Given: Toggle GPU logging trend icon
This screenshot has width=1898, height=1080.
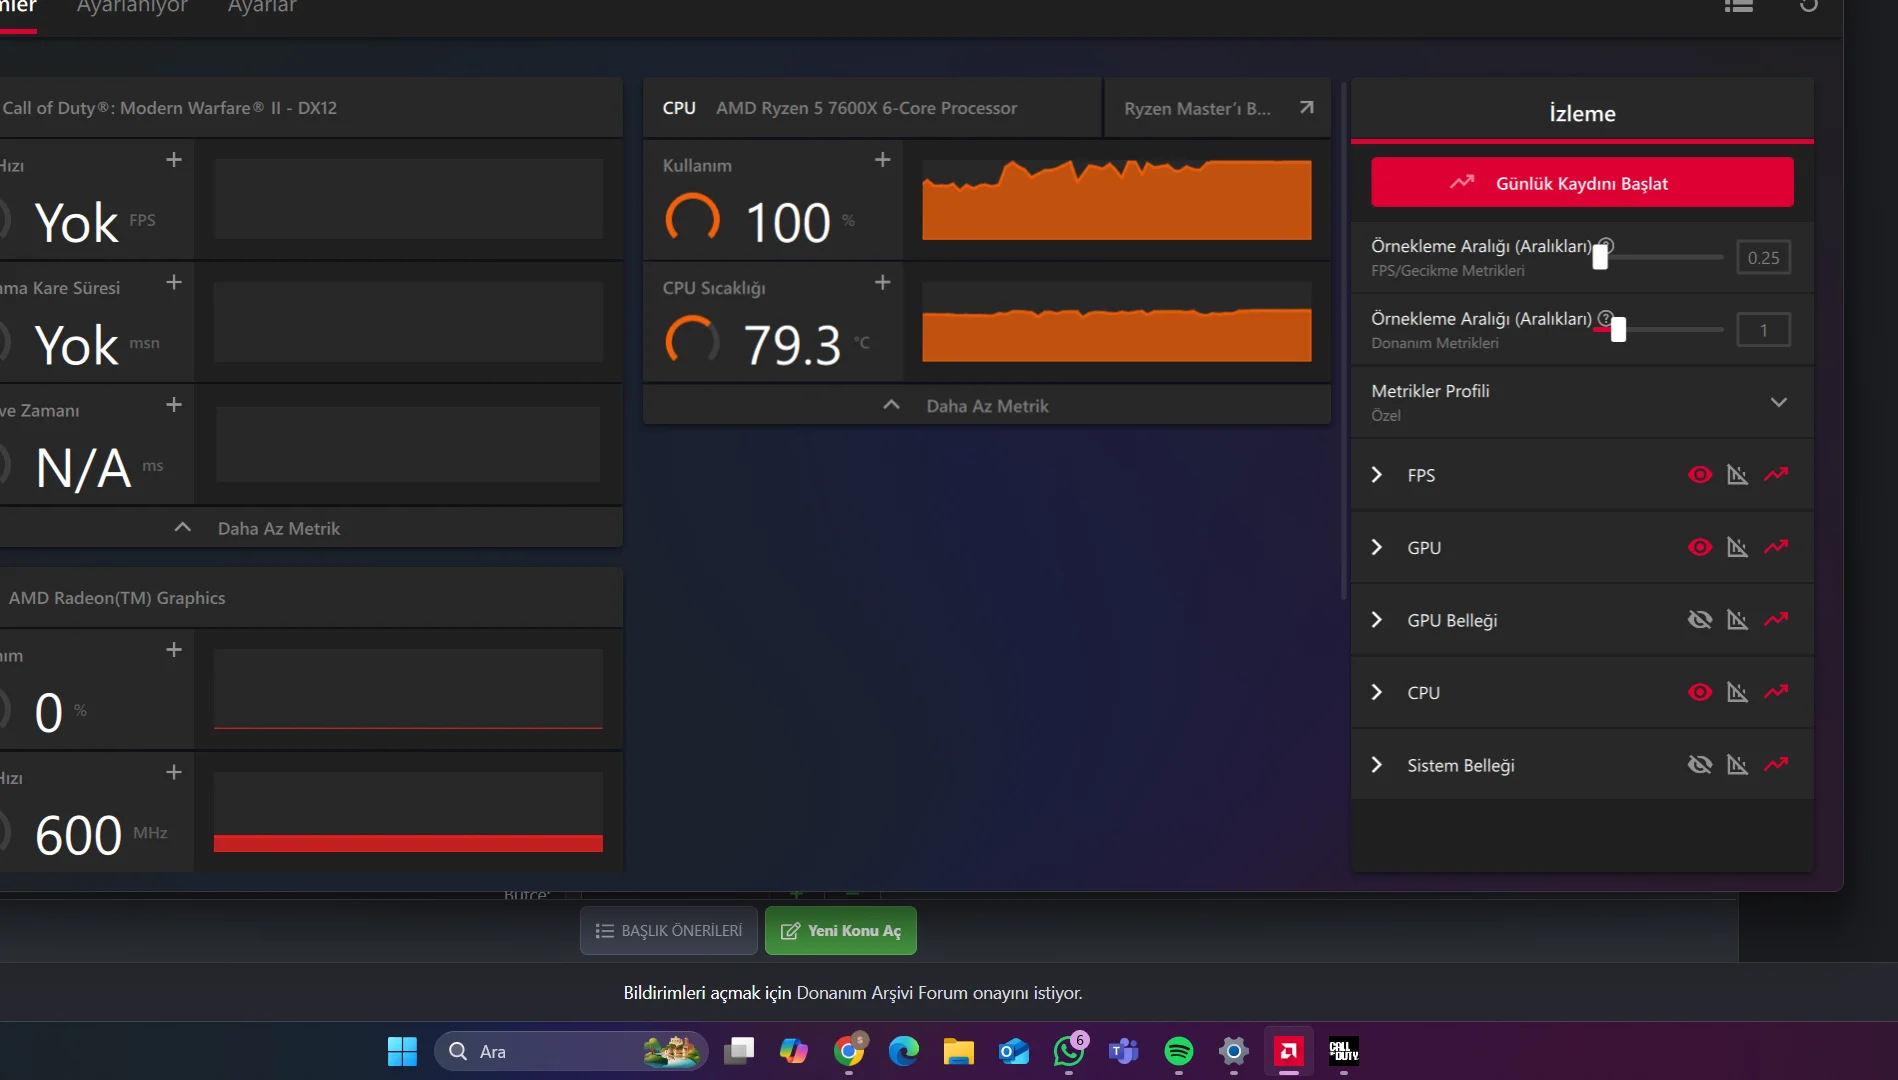Looking at the screenshot, I should click(x=1776, y=546).
